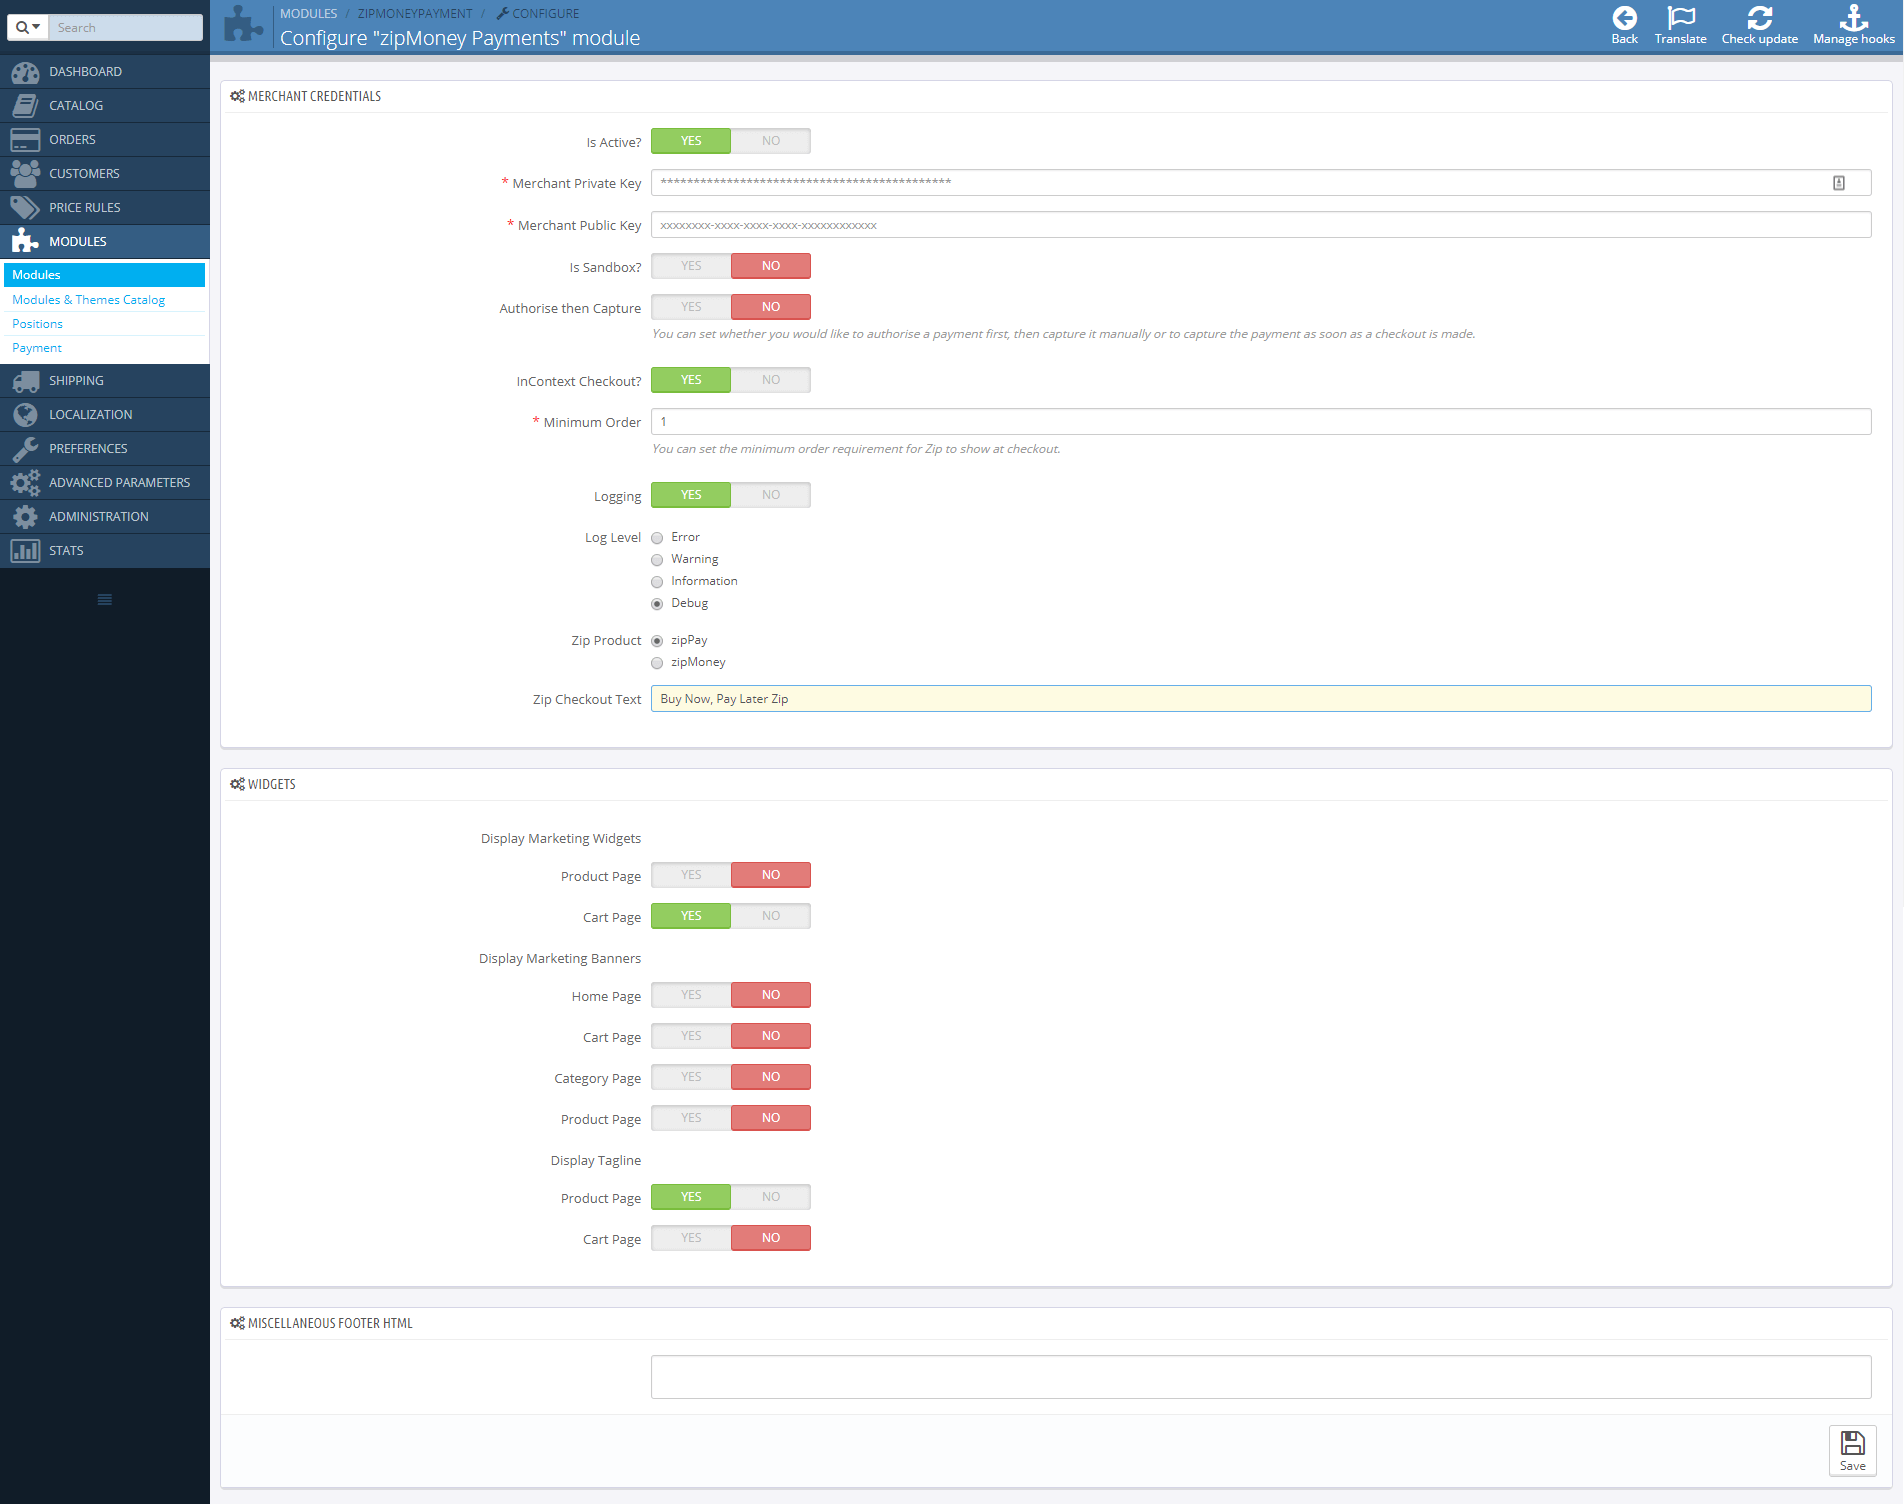Focus the sidebar Search field
The image size is (1904, 1504).
[x=126, y=27]
